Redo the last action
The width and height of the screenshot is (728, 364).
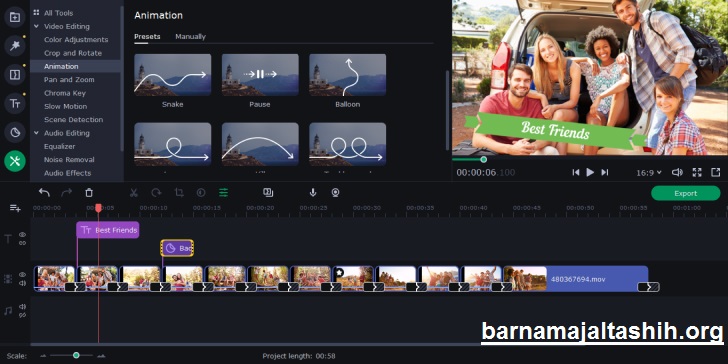pyautogui.click(x=67, y=193)
